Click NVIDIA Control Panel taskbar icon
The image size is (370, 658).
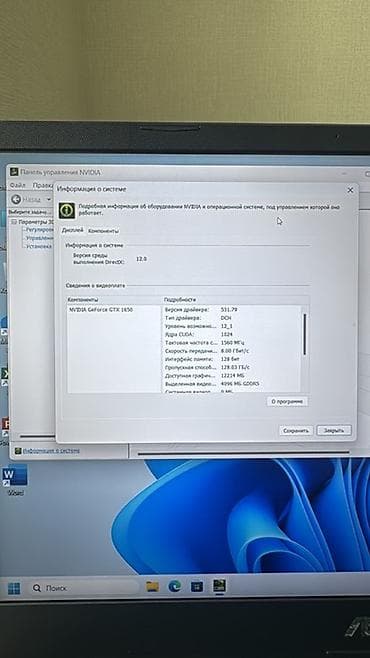pos(219,586)
